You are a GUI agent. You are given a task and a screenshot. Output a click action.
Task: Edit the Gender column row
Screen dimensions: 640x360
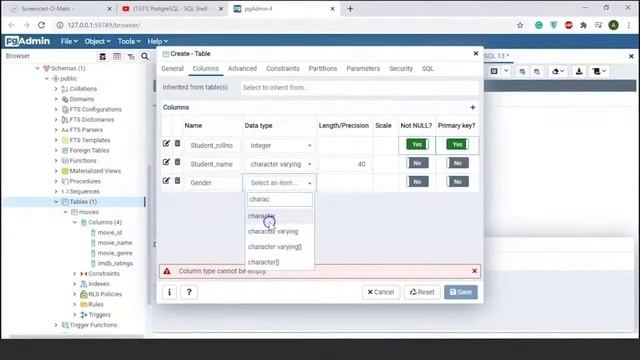(x=166, y=181)
